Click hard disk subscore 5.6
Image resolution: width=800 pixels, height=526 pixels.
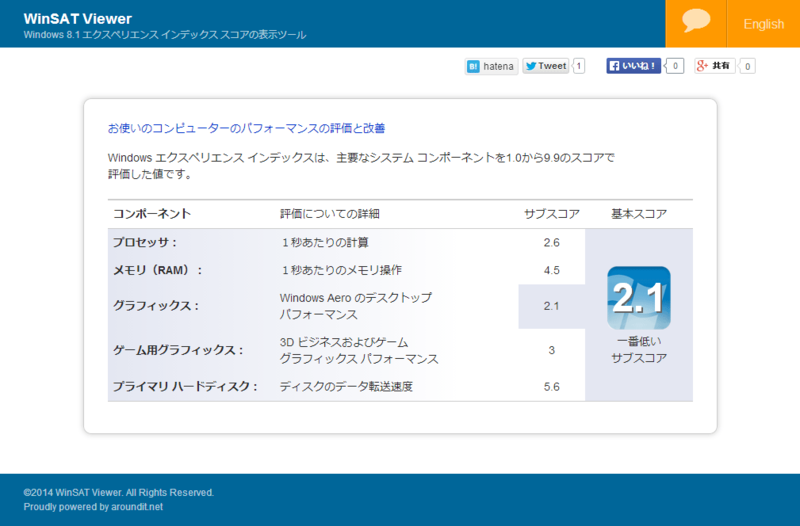tap(552, 387)
